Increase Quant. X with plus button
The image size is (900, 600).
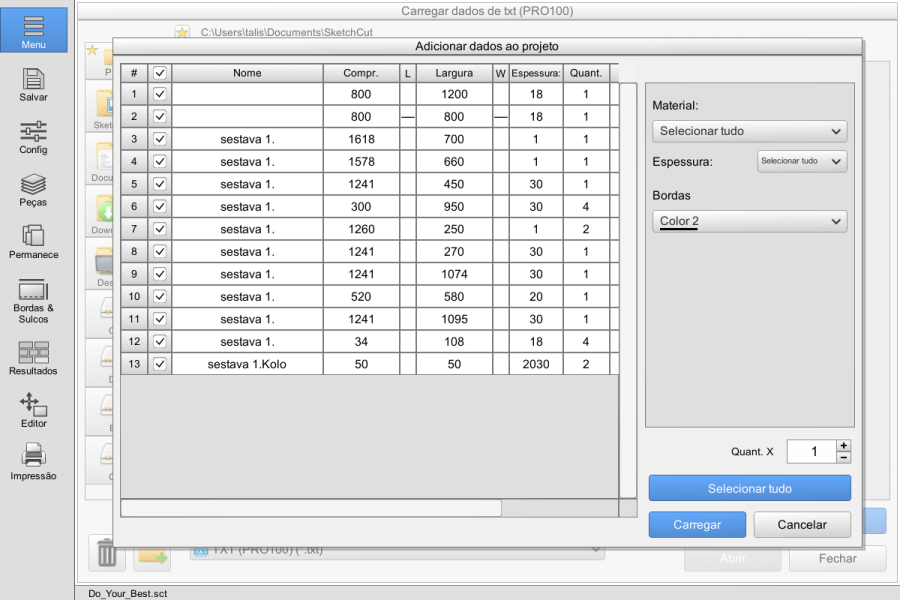point(843,446)
